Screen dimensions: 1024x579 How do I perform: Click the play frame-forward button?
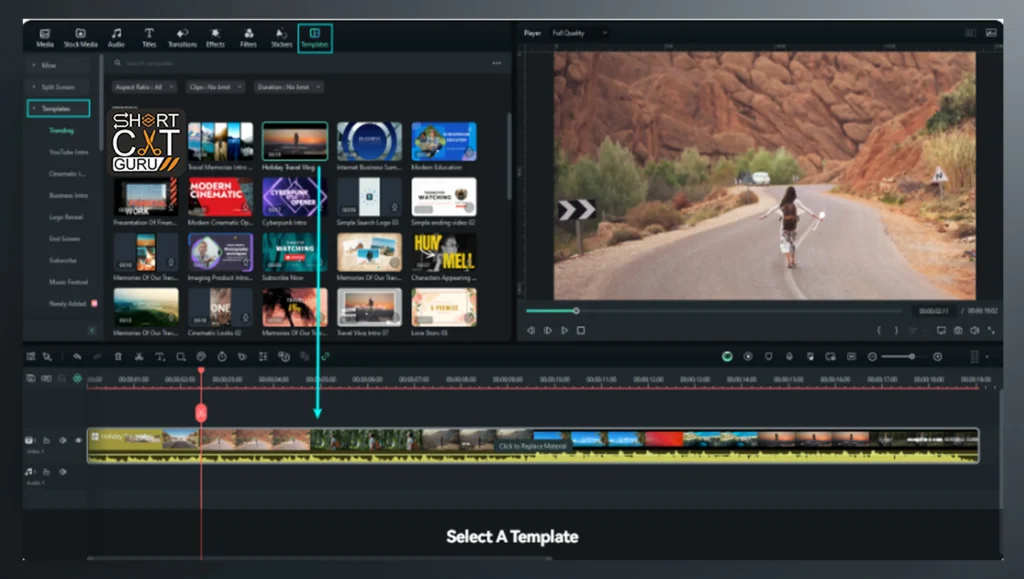(547, 331)
